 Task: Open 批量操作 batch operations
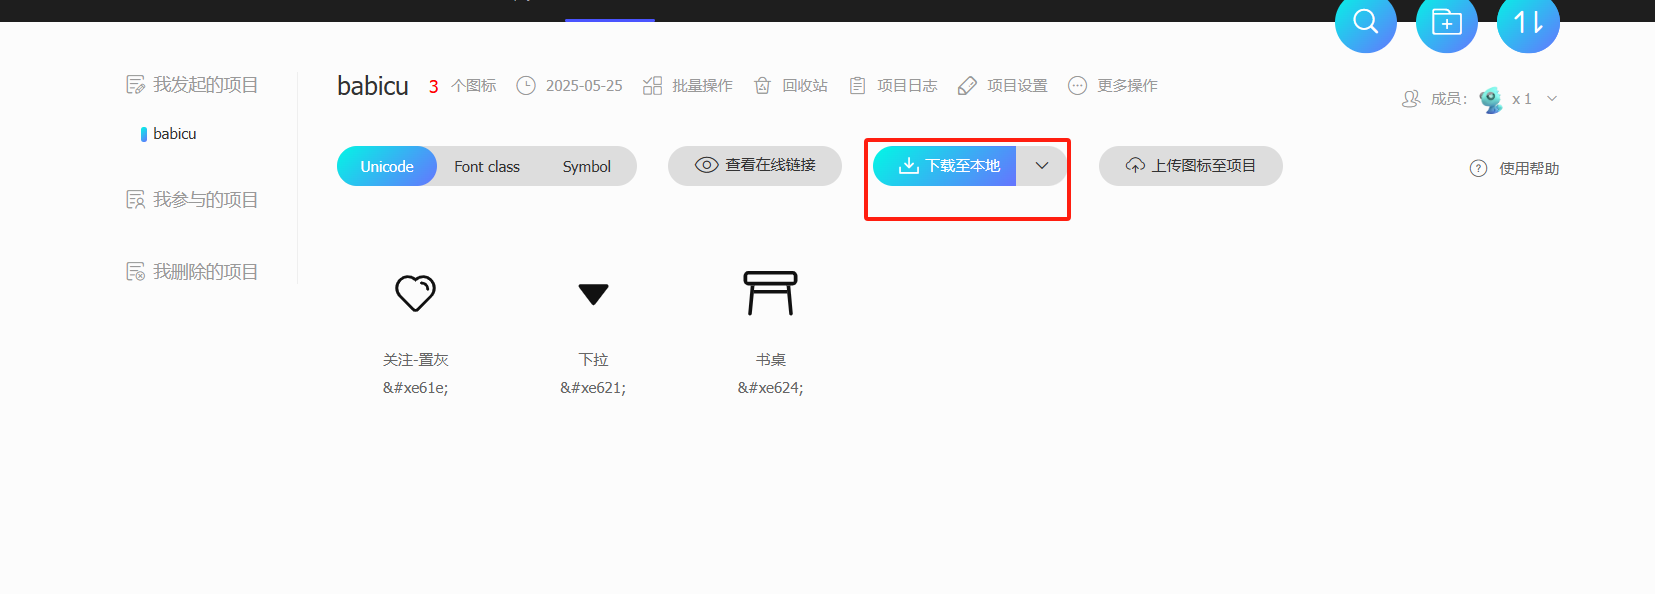point(688,86)
